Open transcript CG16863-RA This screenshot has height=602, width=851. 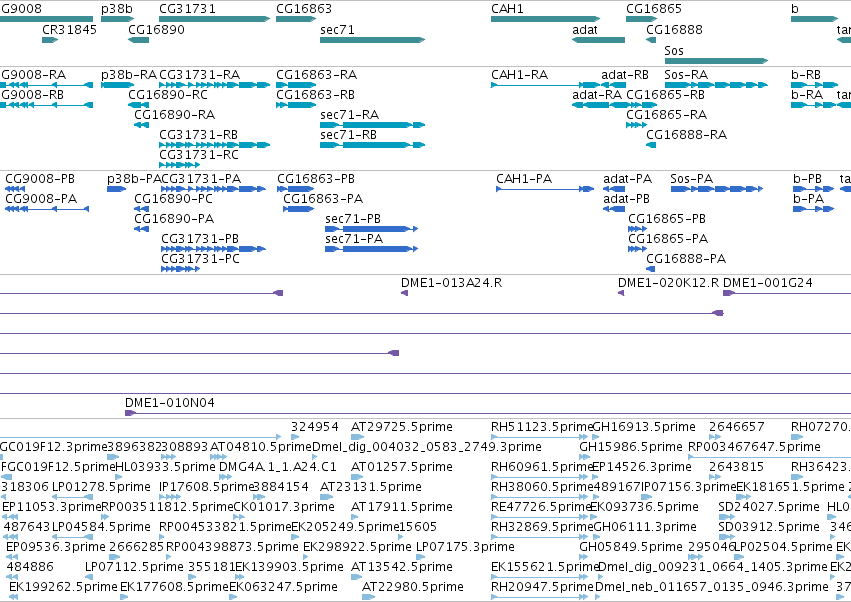316,74
